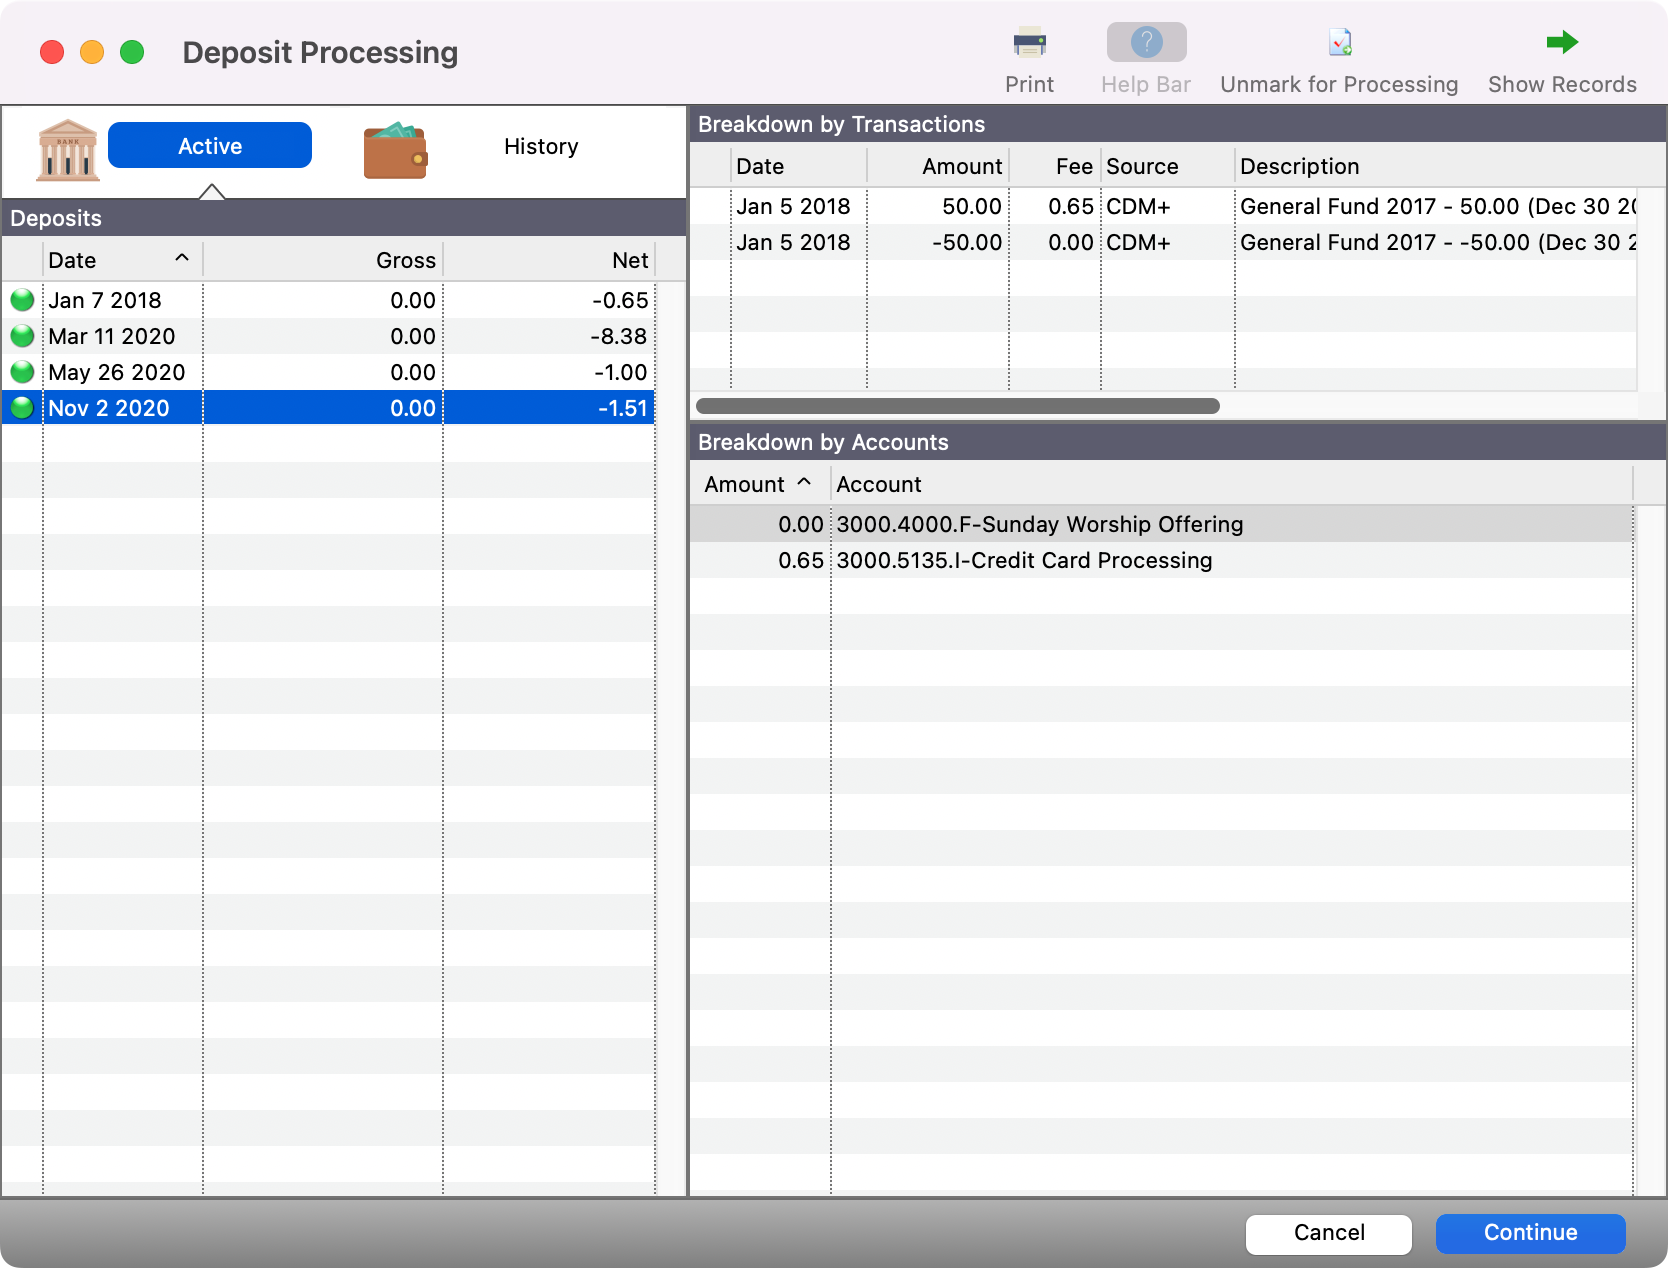Toggle the Mar 11 2020 deposit status light
The image size is (1668, 1268).
coord(21,335)
